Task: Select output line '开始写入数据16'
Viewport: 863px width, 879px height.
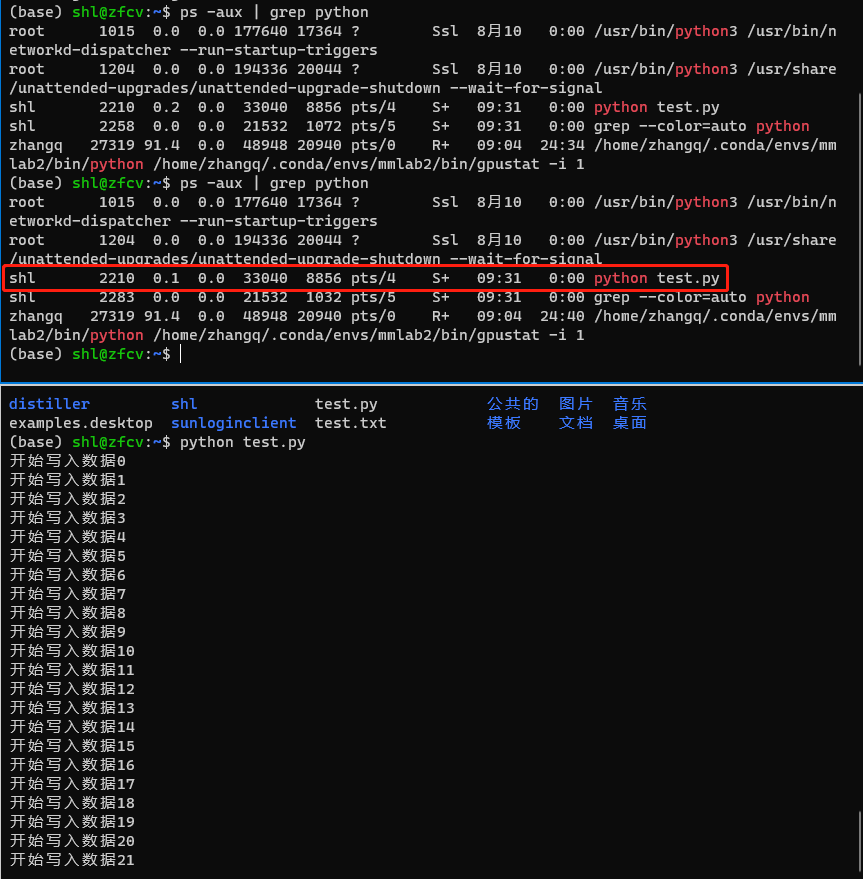Action: pos(72,765)
